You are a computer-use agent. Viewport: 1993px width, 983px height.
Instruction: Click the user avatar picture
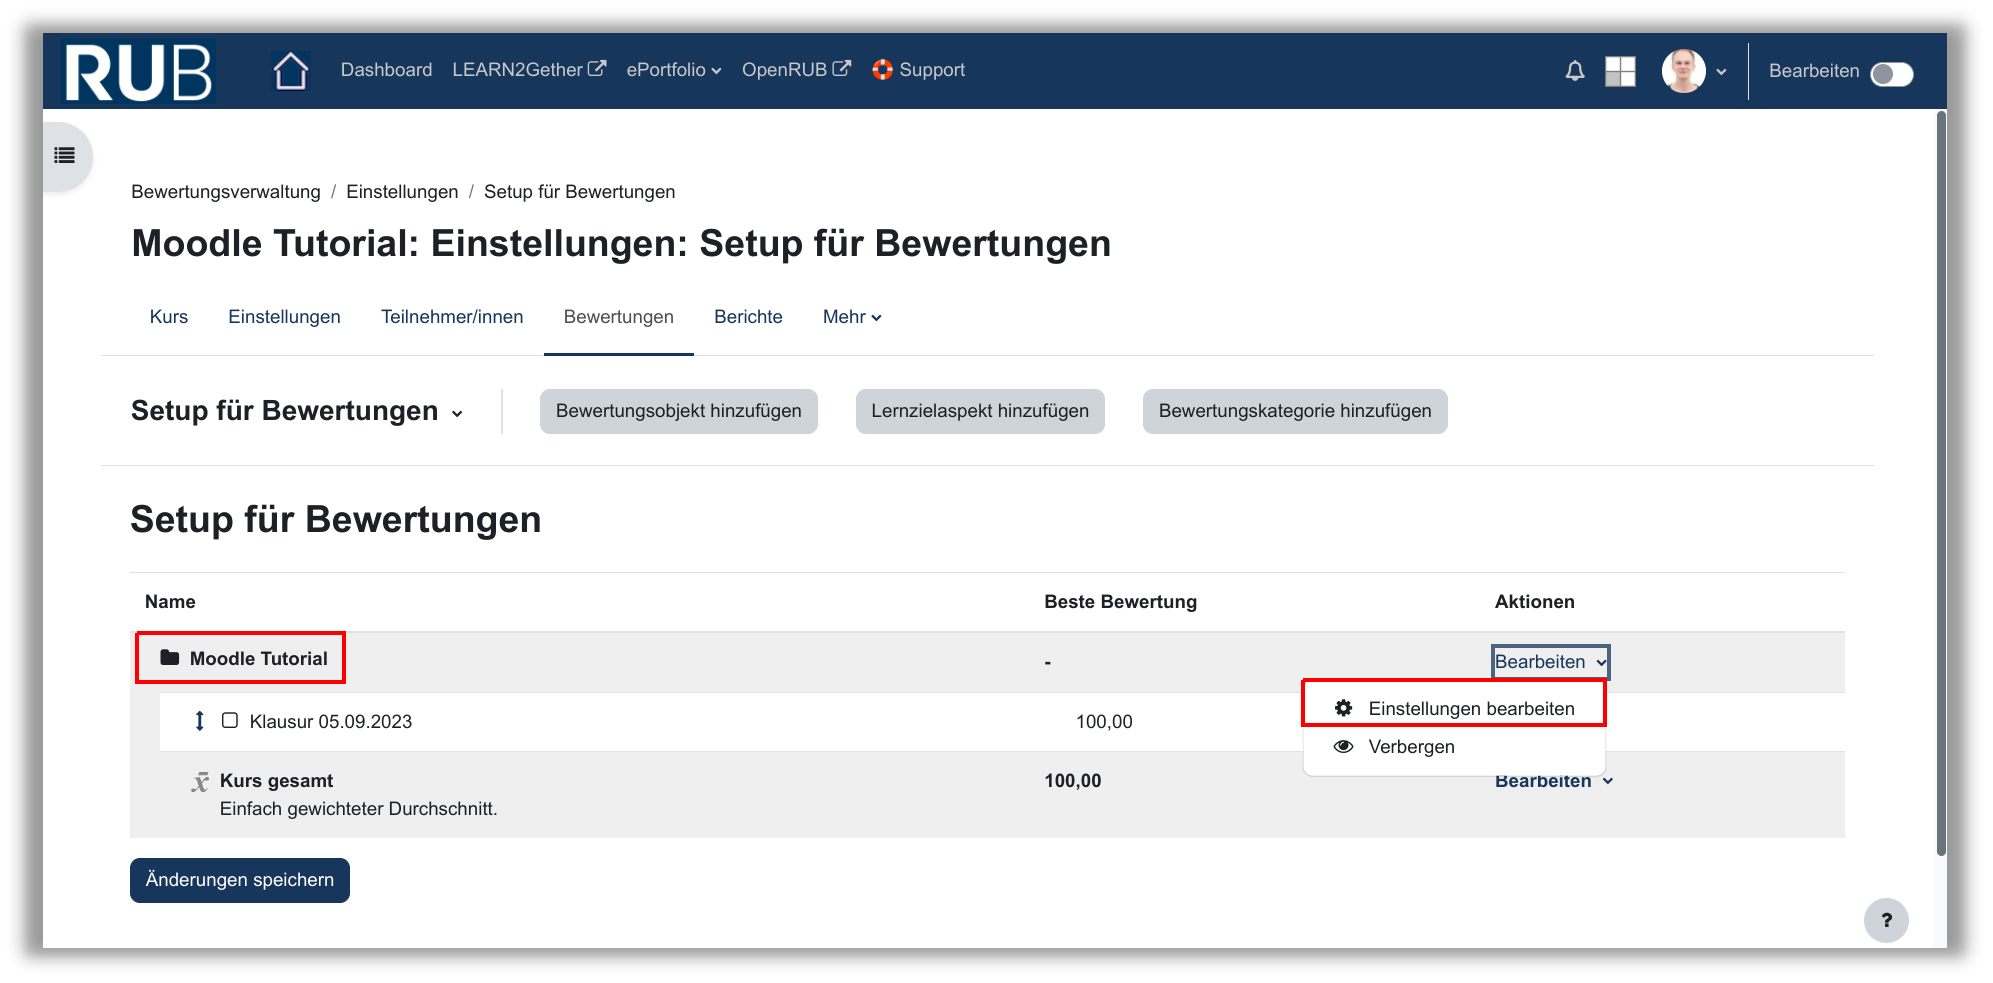[1683, 71]
